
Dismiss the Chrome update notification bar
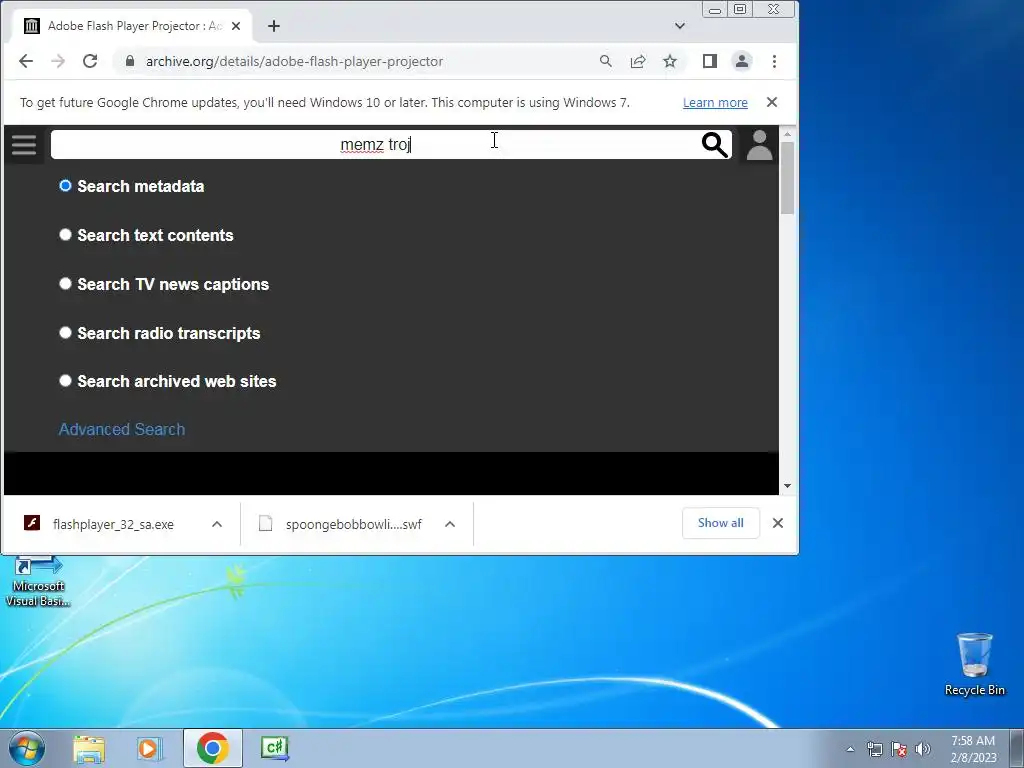click(772, 102)
